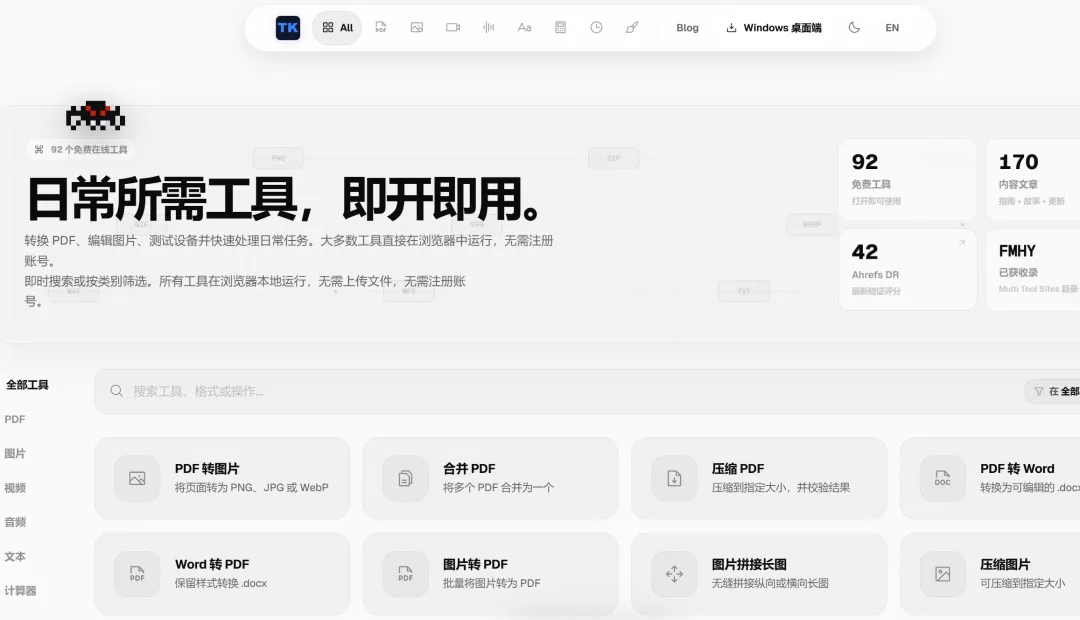Click the 图片拼接长图 move arrows icon
The height and width of the screenshot is (620, 1080).
[674, 574]
